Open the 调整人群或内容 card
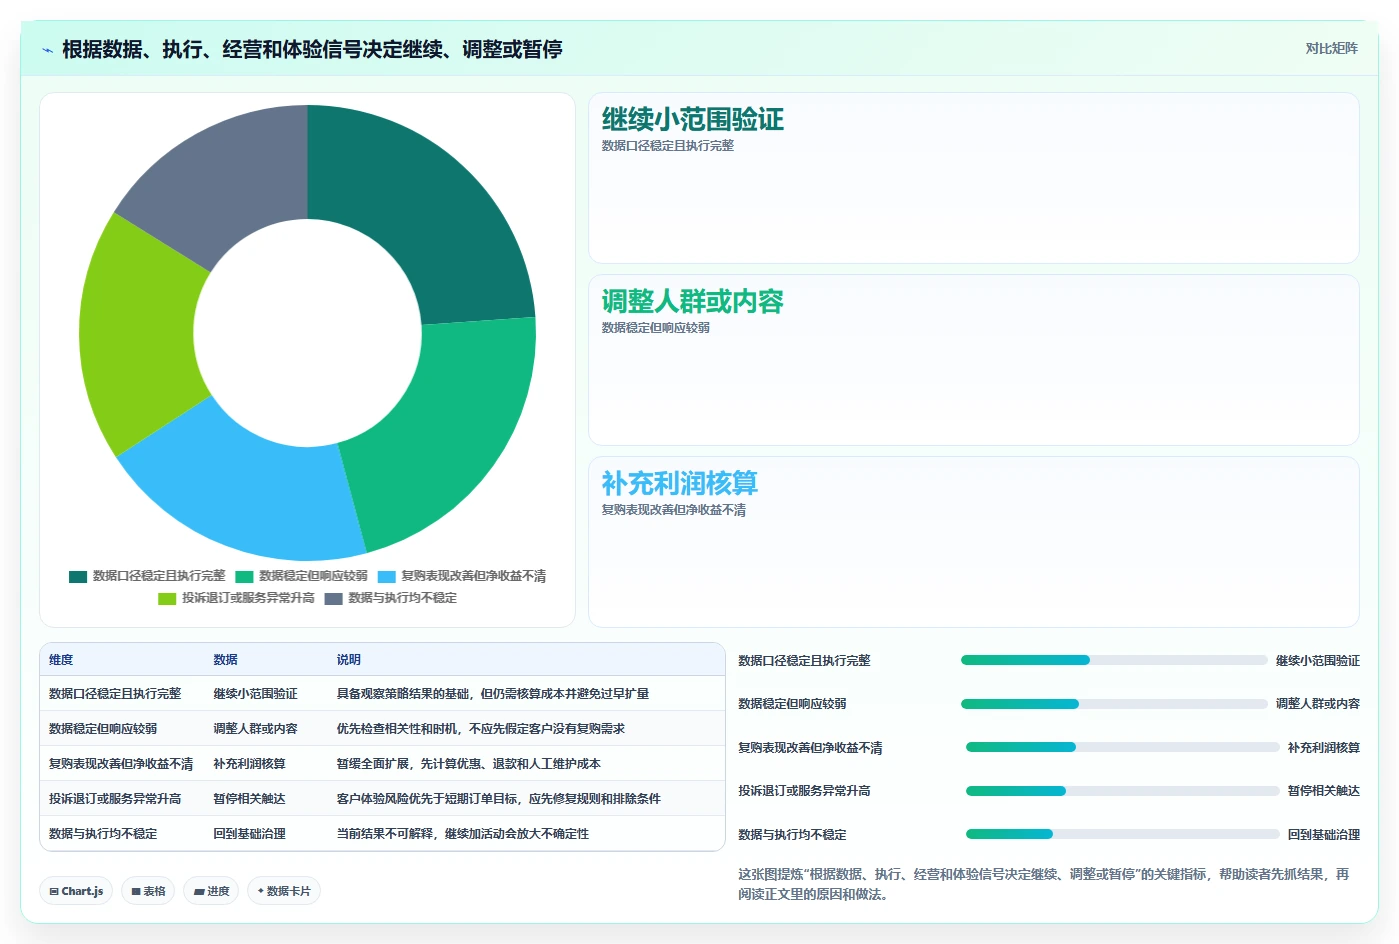Viewport: 1399px width, 944px height. coord(973,360)
